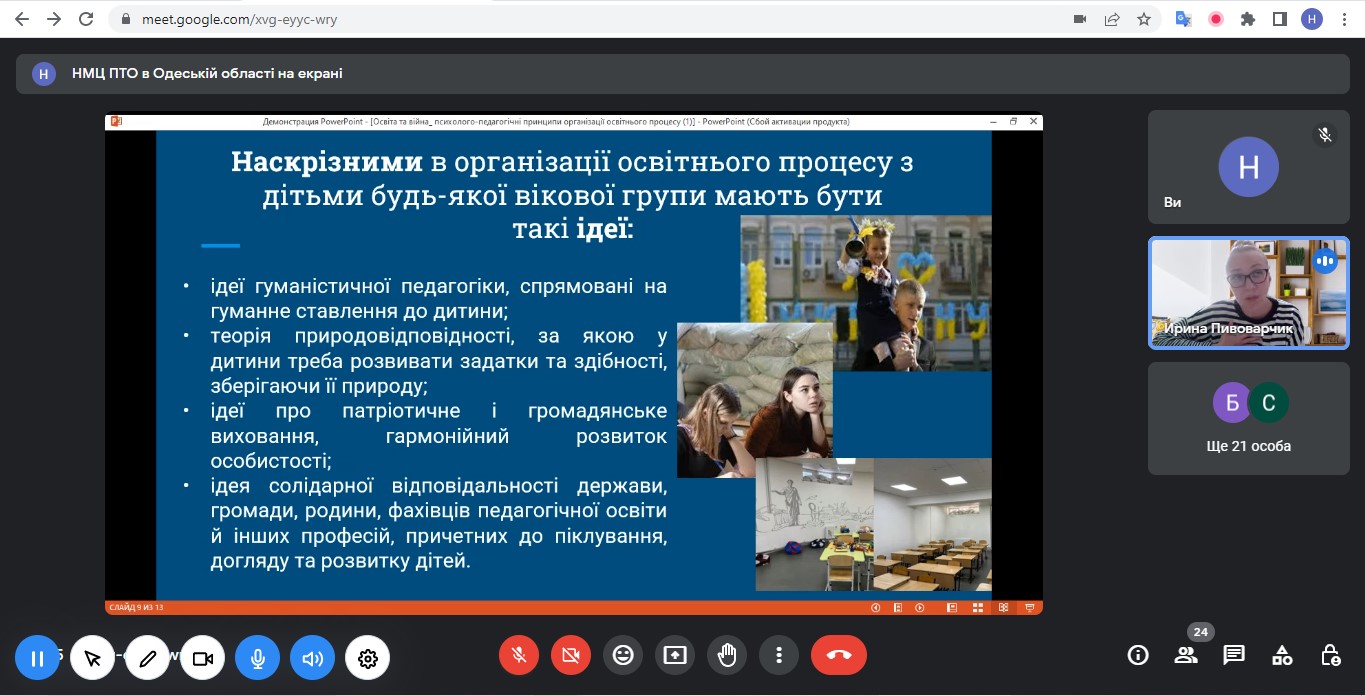Open recorder settings gear
This screenshot has height=696, width=1365.
[367, 658]
